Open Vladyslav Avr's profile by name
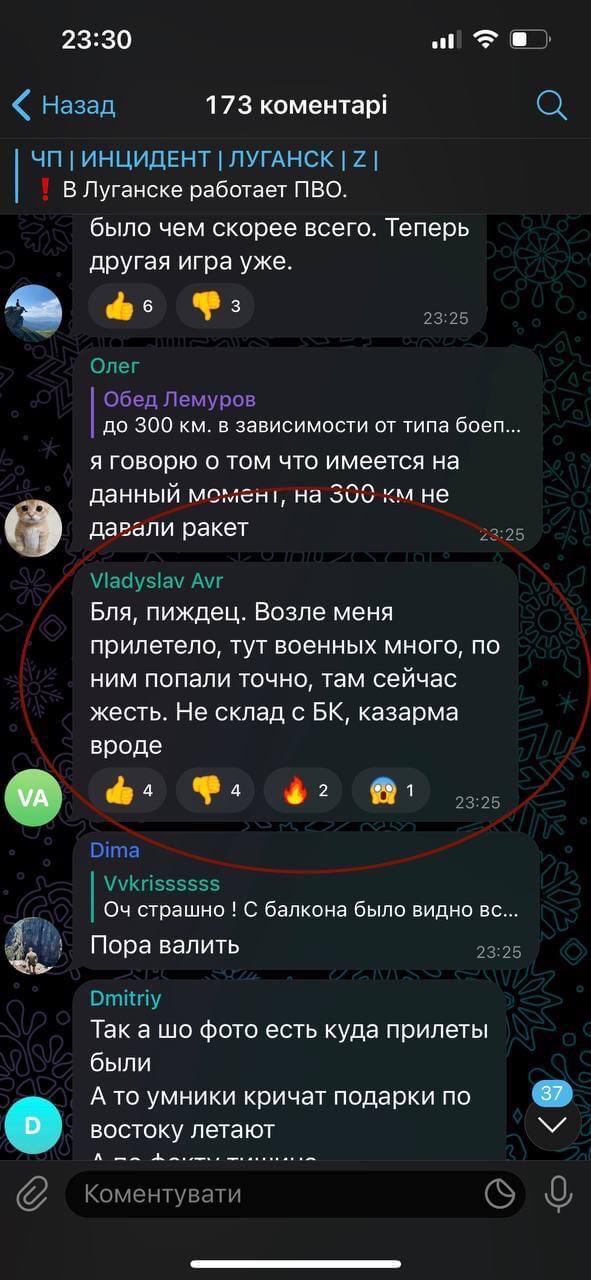 [157, 581]
